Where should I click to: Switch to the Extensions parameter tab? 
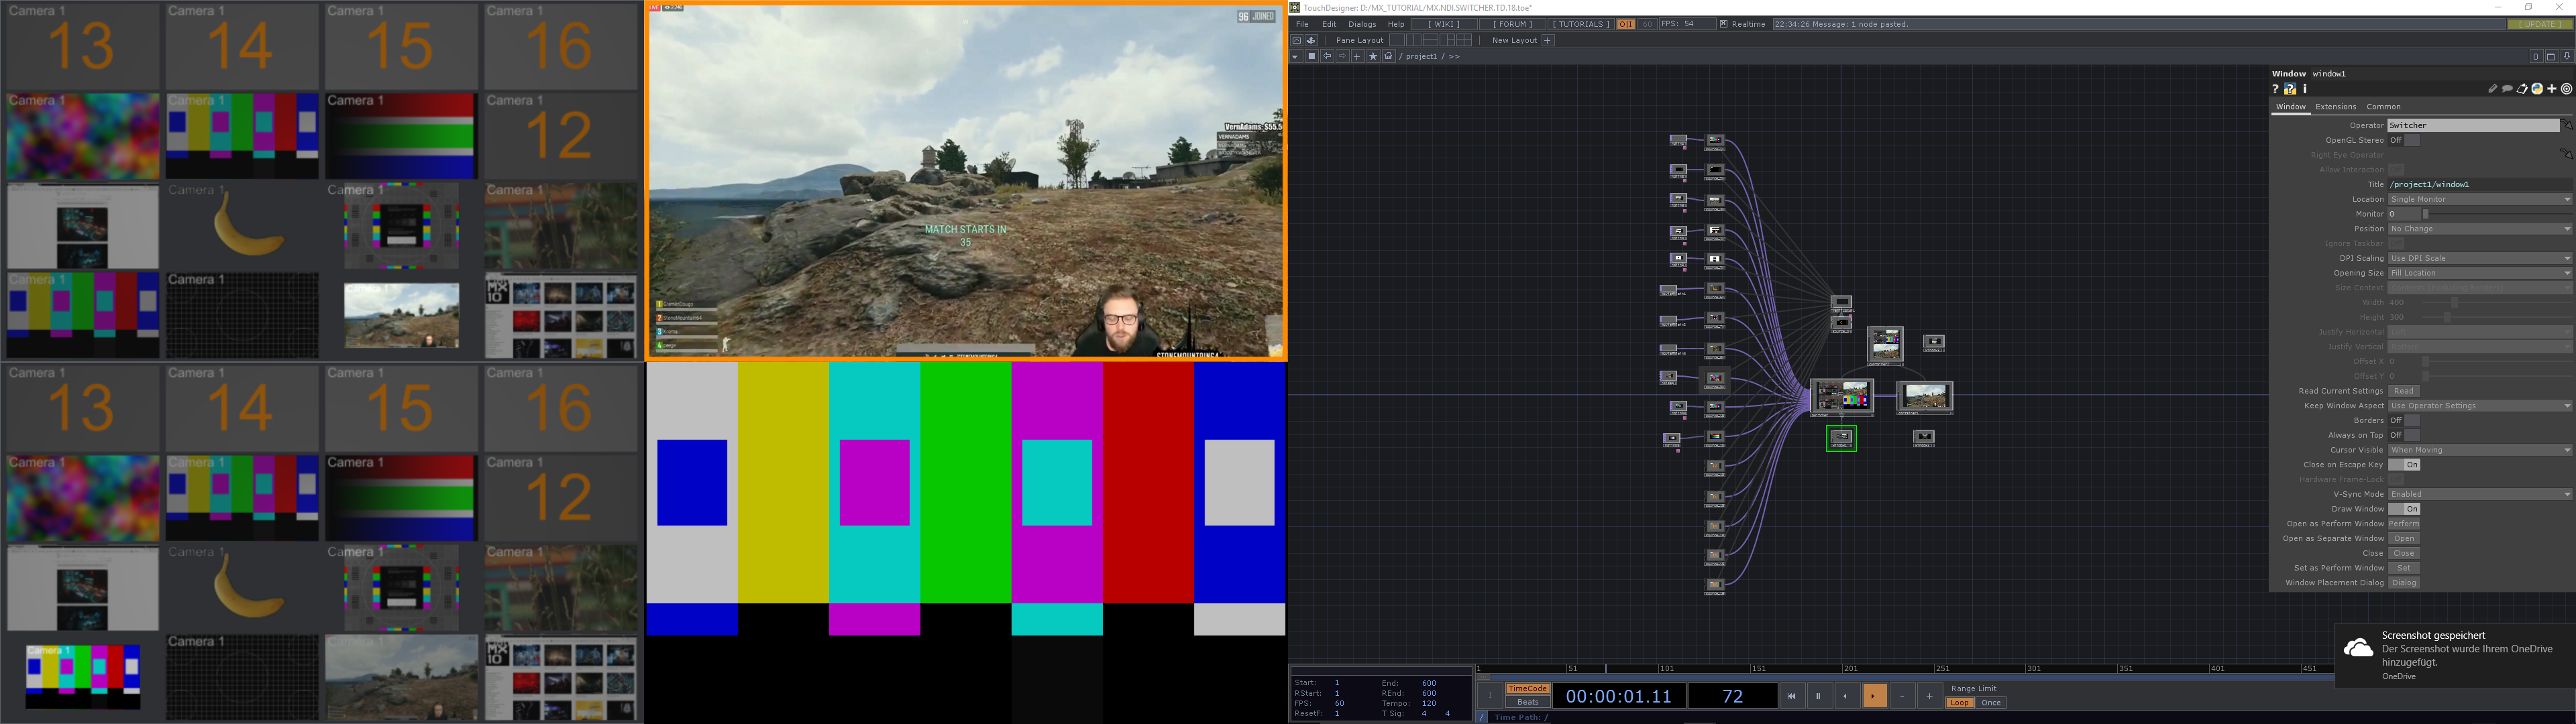(2336, 107)
